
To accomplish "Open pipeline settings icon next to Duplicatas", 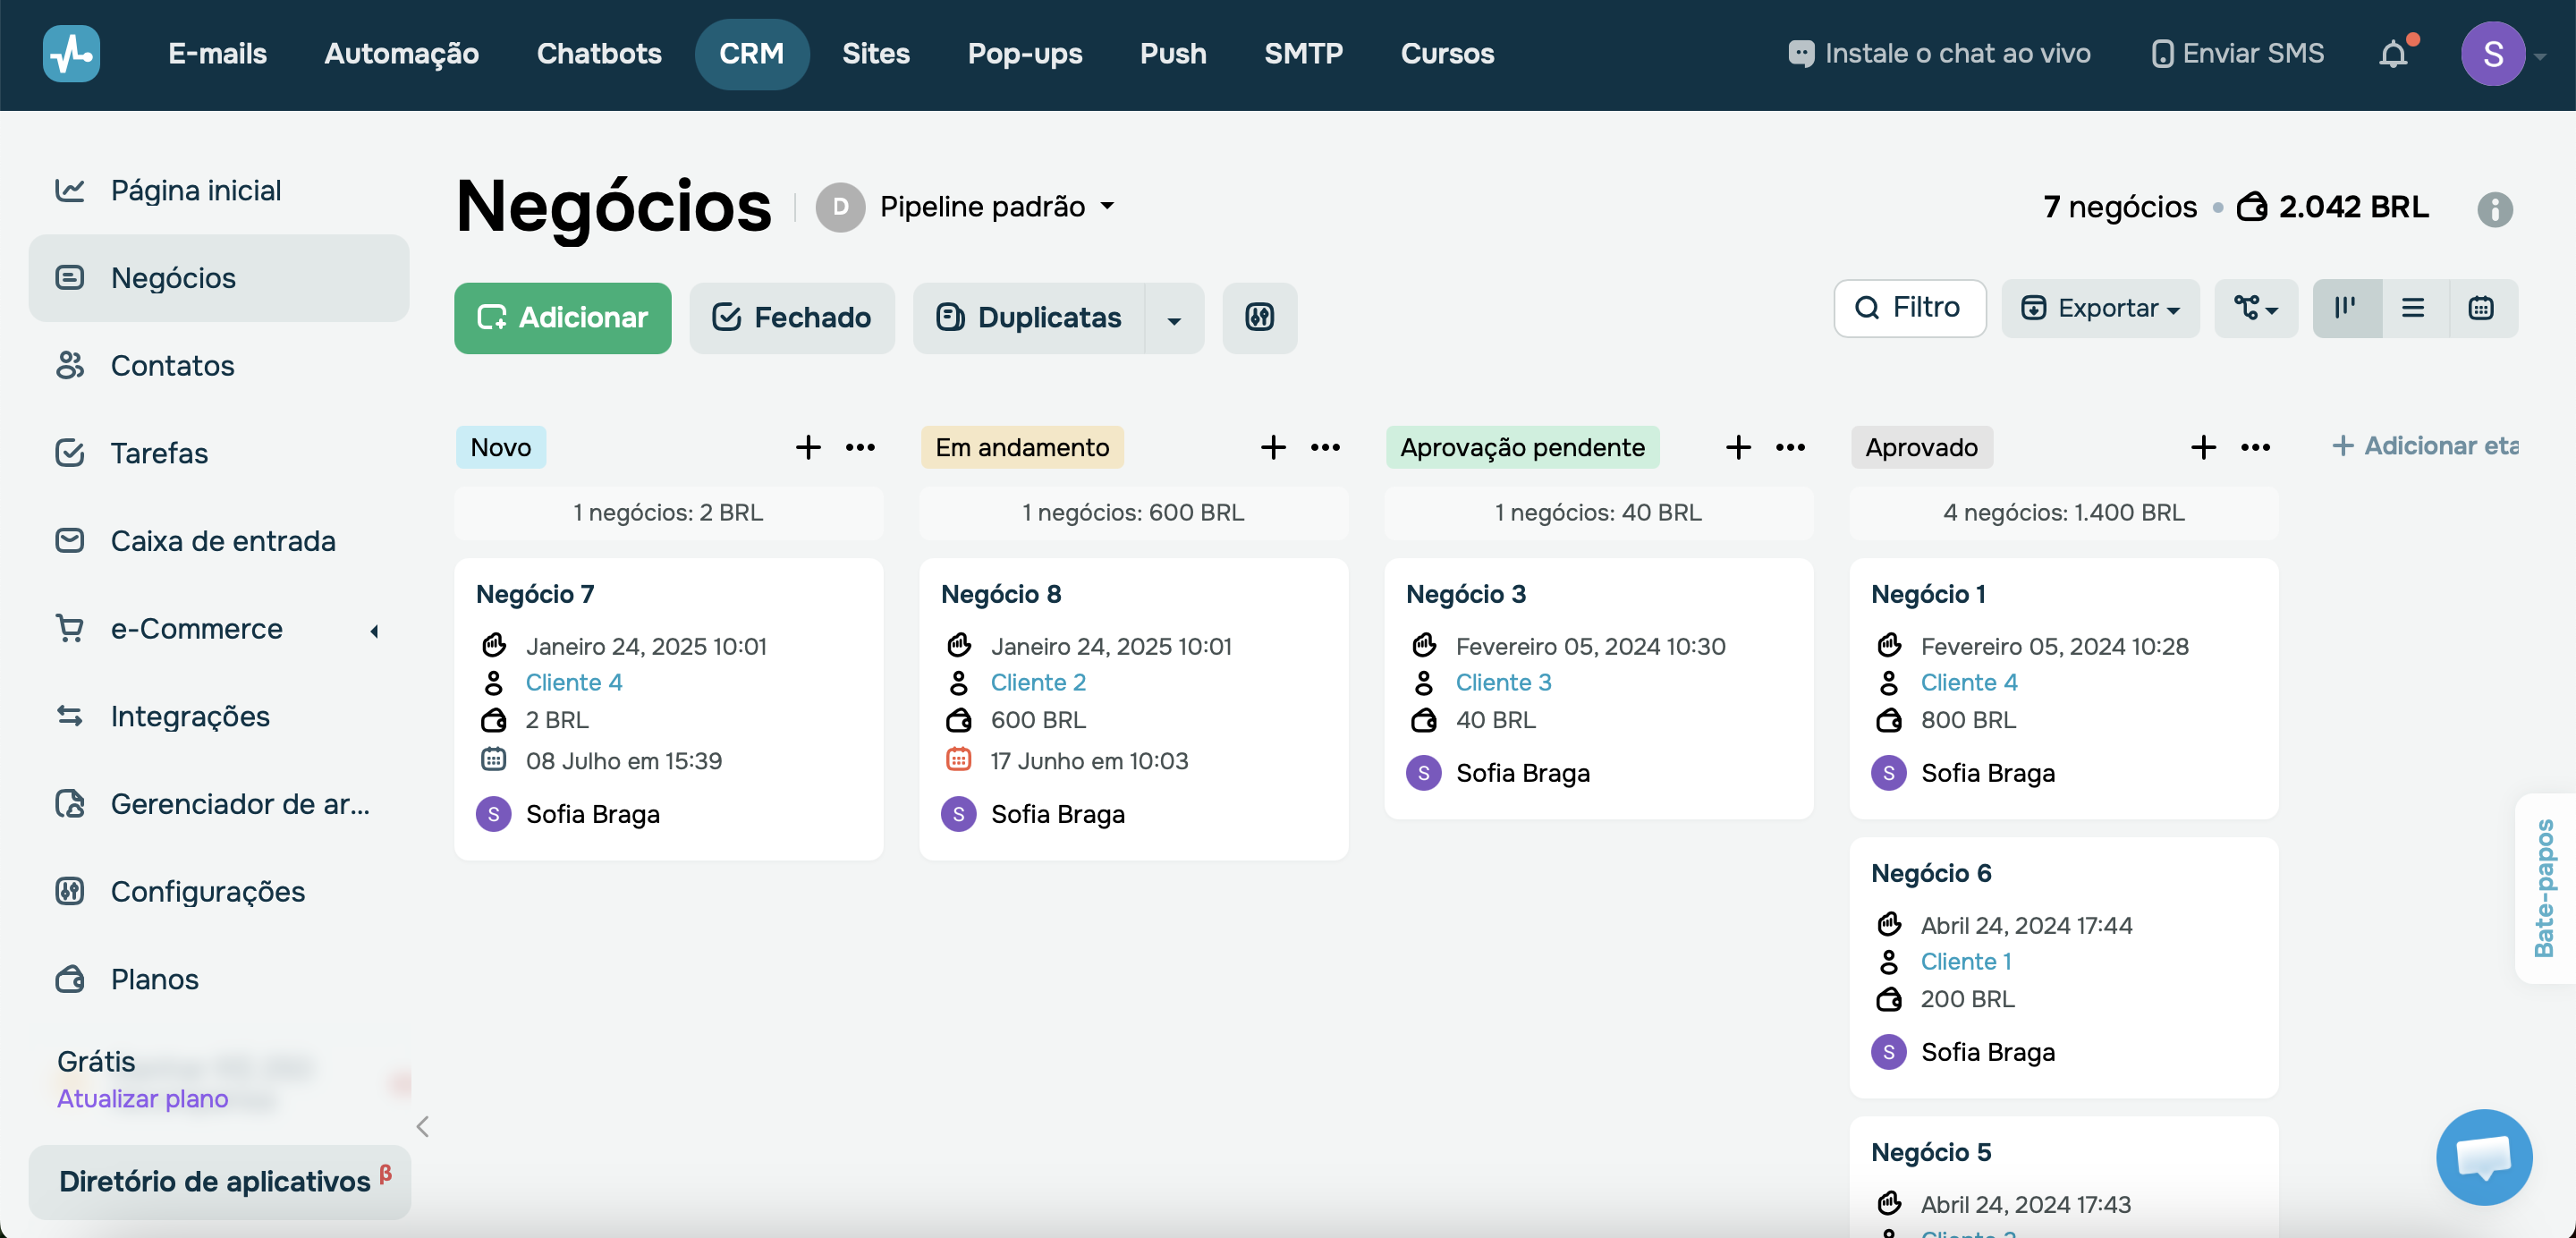I will tap(1259, 318).
